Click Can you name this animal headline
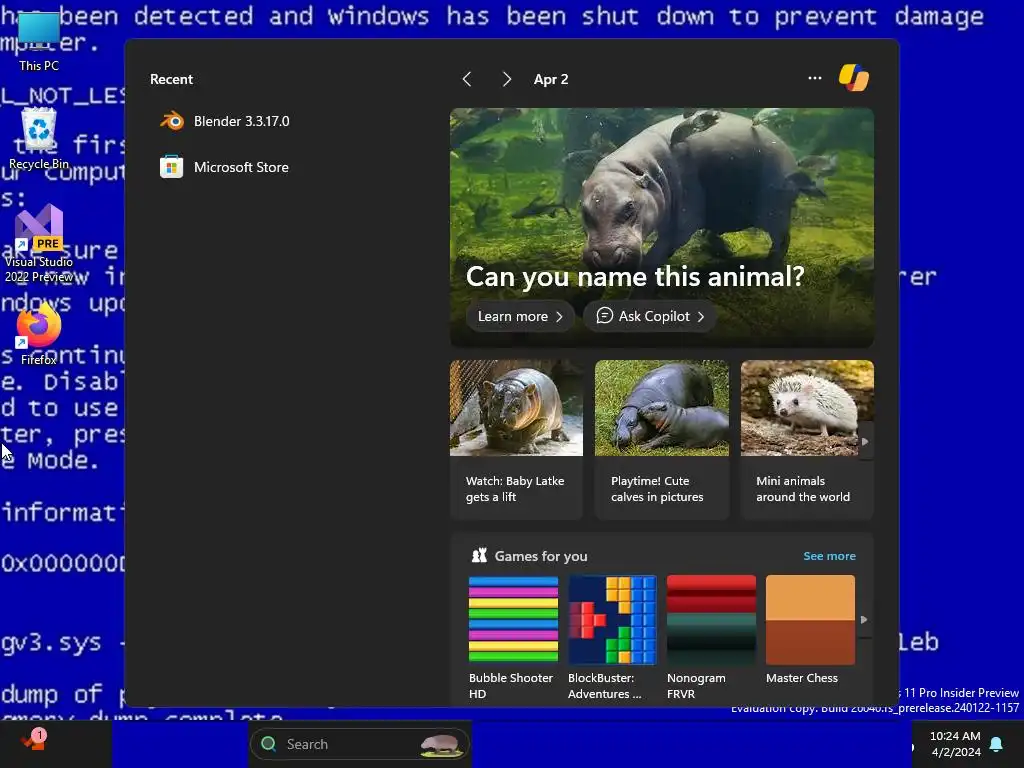Viewport: 1024px width, 768px height. coord(635,277)
